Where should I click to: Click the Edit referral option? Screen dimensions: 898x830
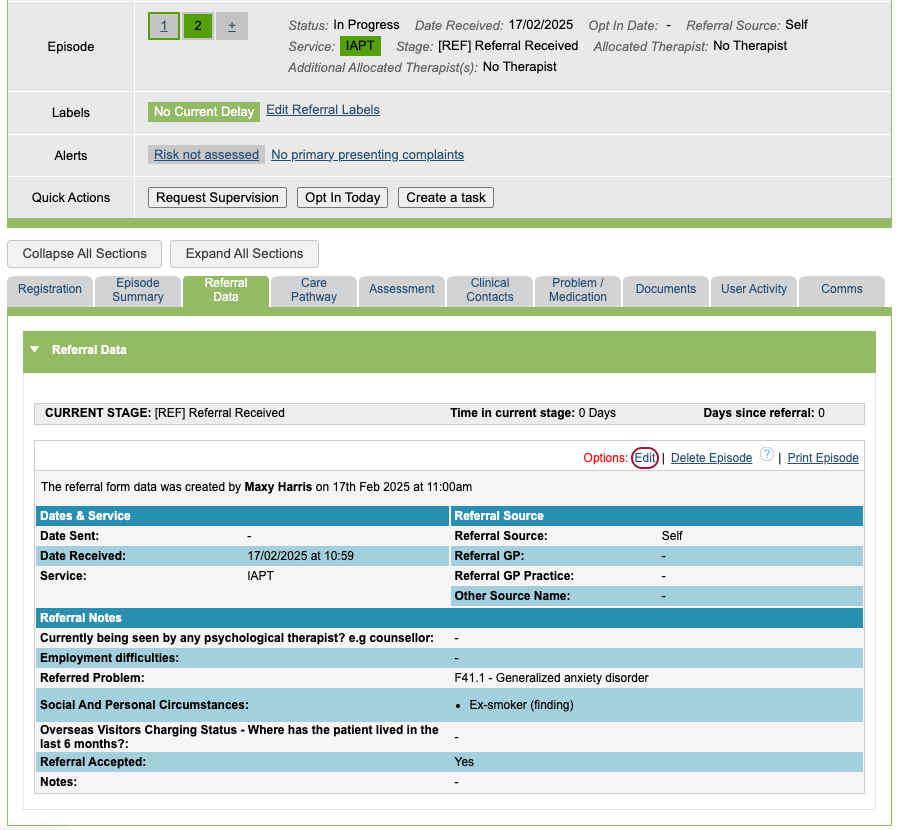645,458
